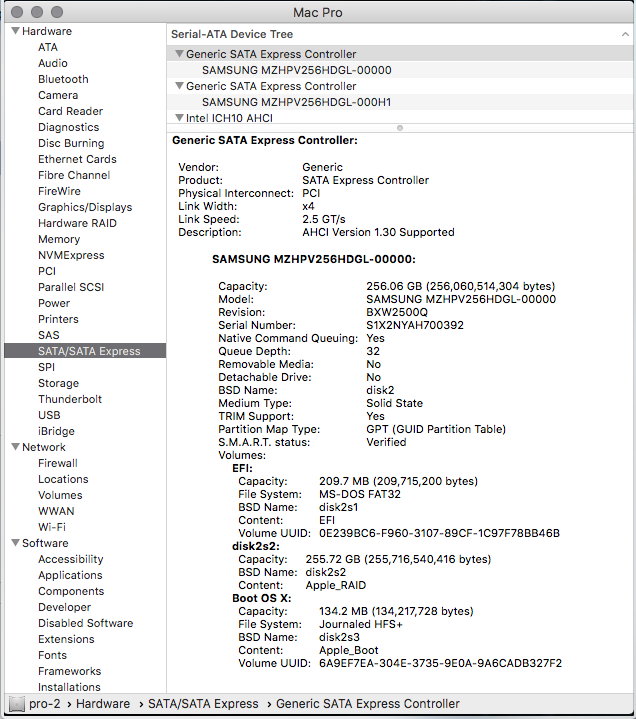
Task: Click the disk2s2 volume heading
Action: click(255, 546)
